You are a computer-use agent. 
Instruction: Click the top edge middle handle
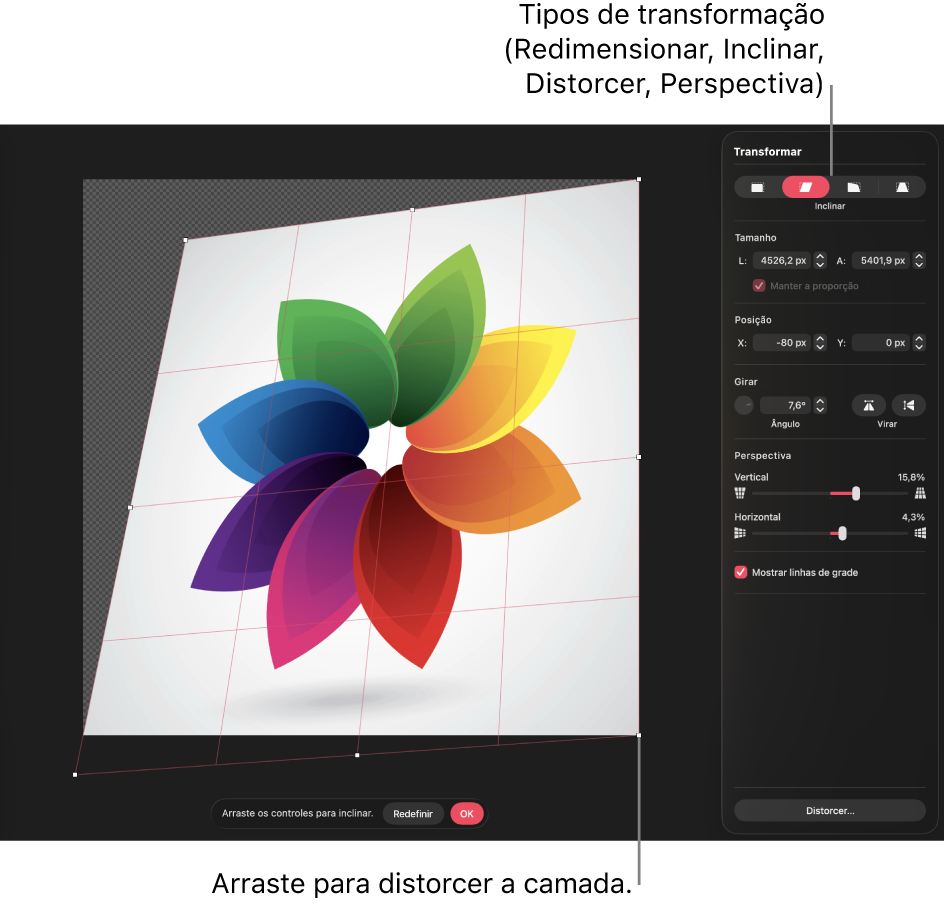[412, 209]
